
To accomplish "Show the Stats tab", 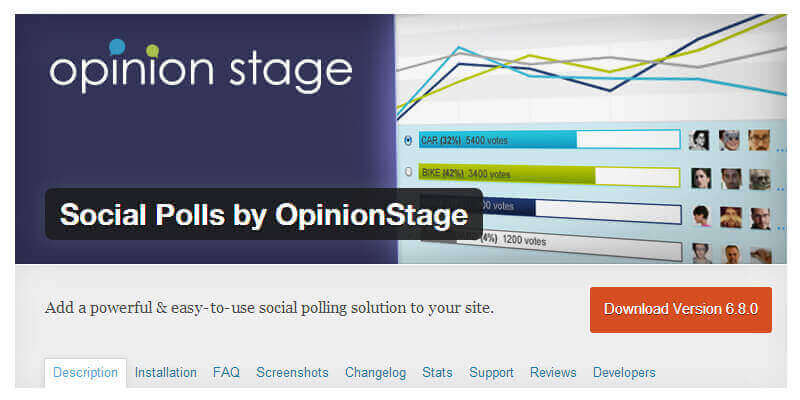I will (437, 373).
